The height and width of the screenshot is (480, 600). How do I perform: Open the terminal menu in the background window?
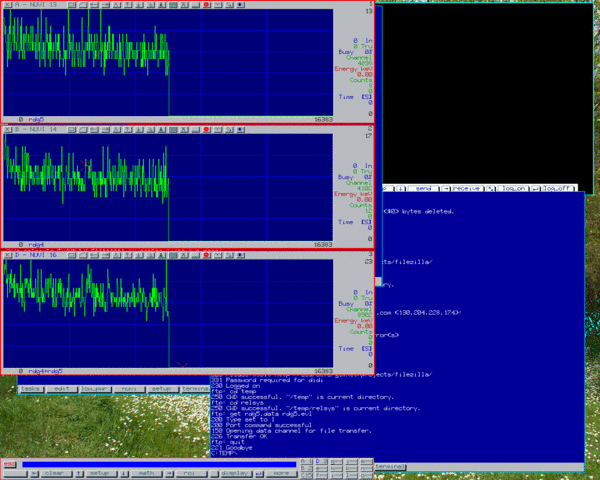click(x=195, y=389)
